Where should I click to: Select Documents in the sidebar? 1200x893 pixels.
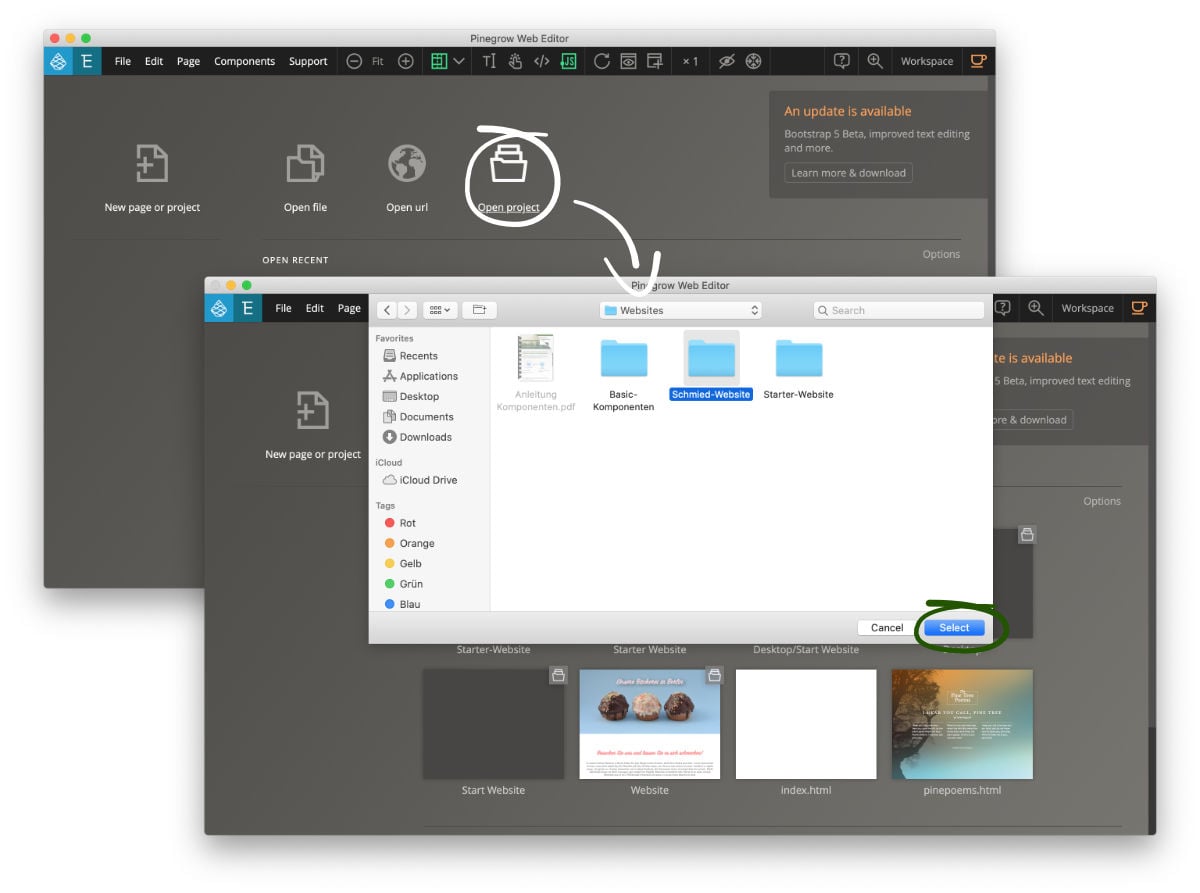point(418,416)
